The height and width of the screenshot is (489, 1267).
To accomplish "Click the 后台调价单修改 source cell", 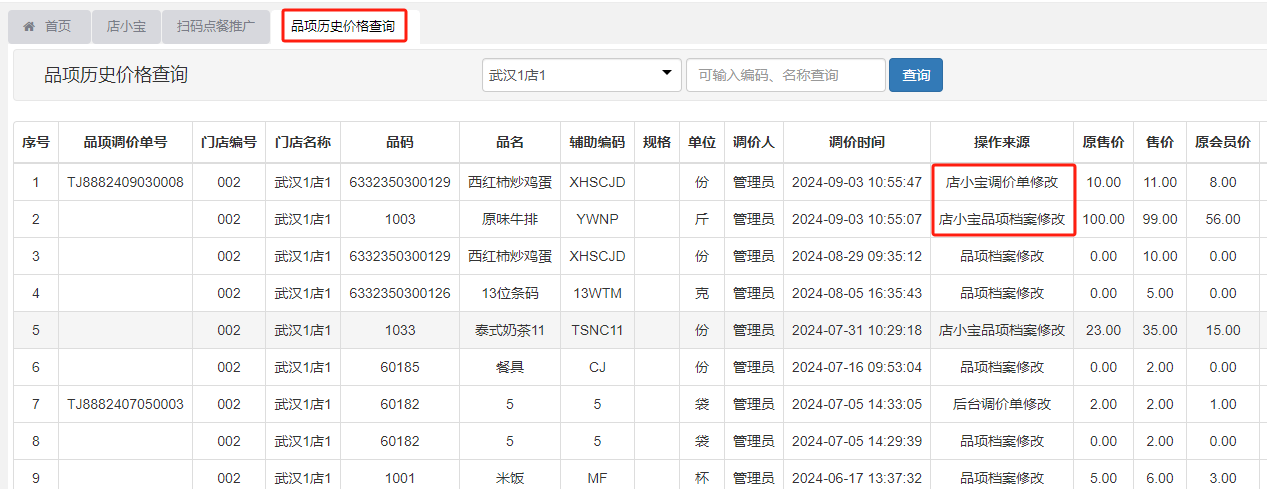I will [1002, 404].
